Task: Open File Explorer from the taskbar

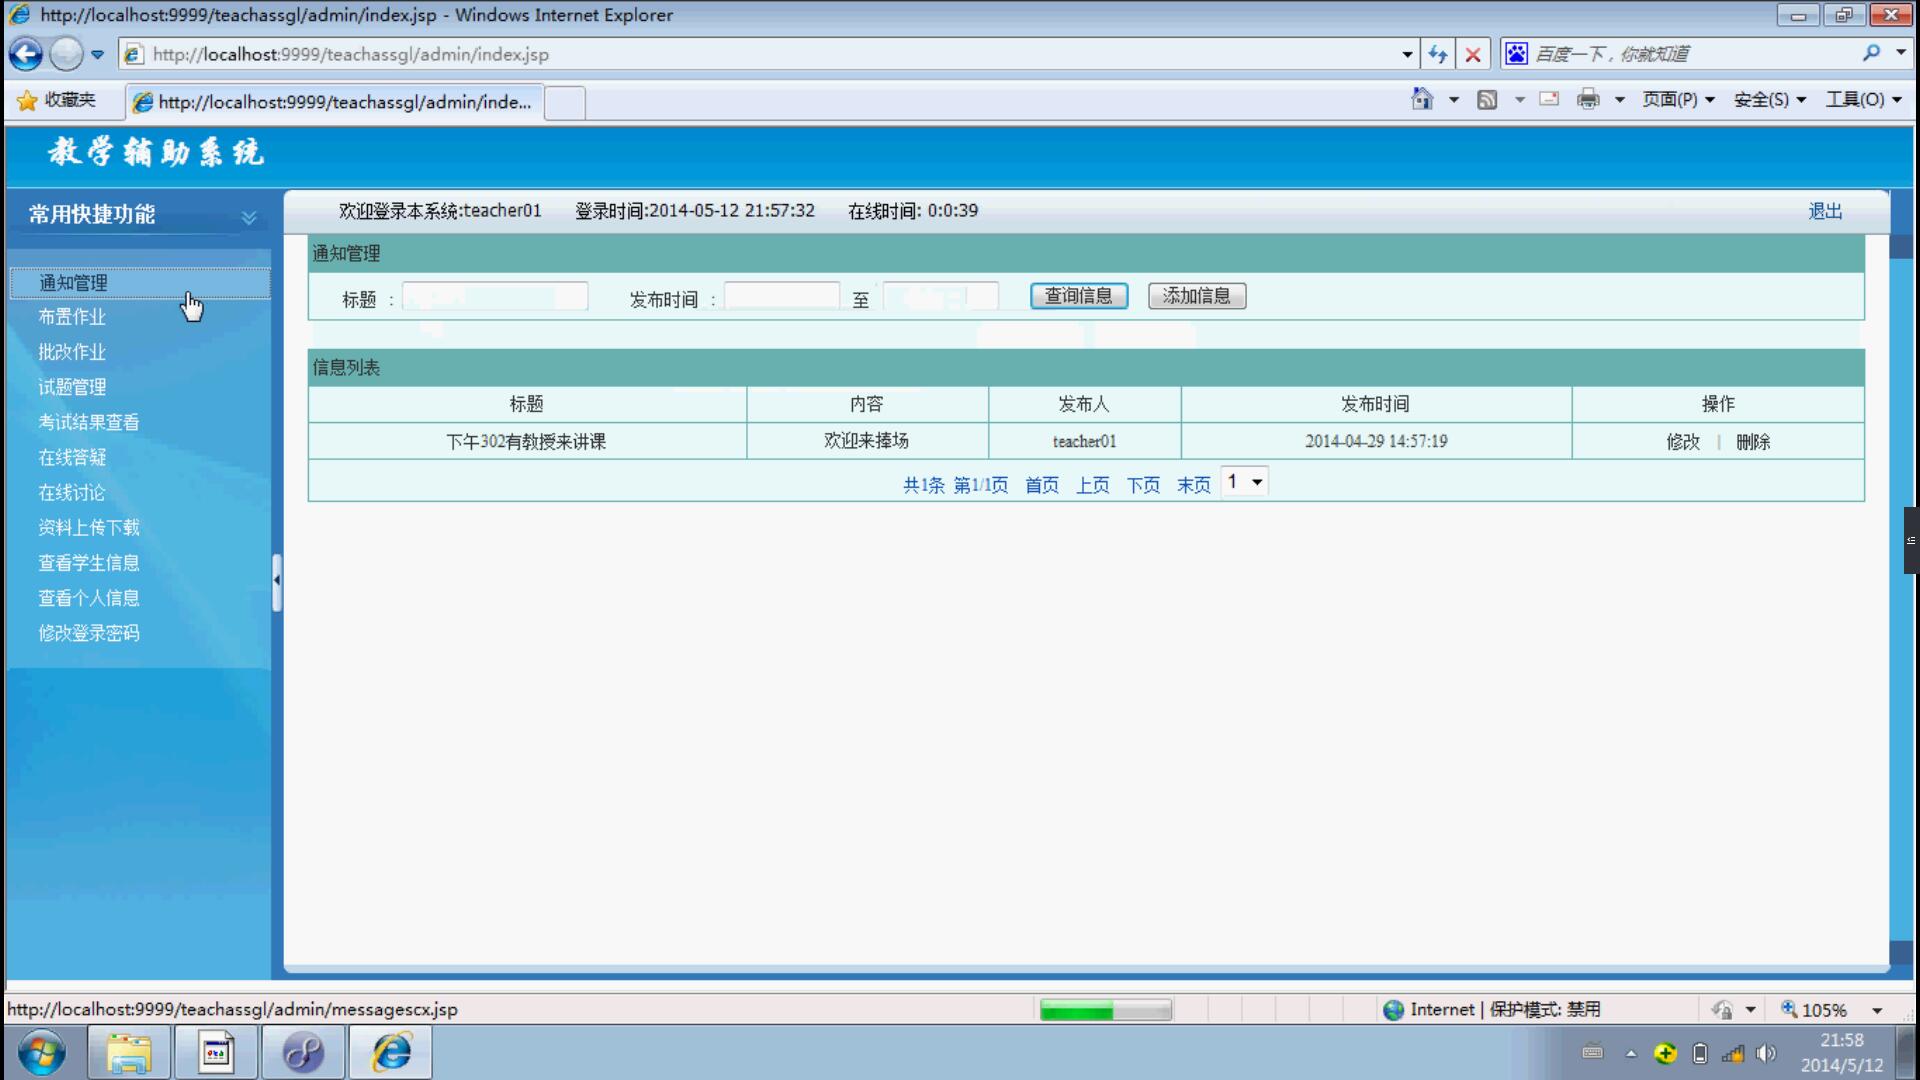Action: tap(129, 1053)
